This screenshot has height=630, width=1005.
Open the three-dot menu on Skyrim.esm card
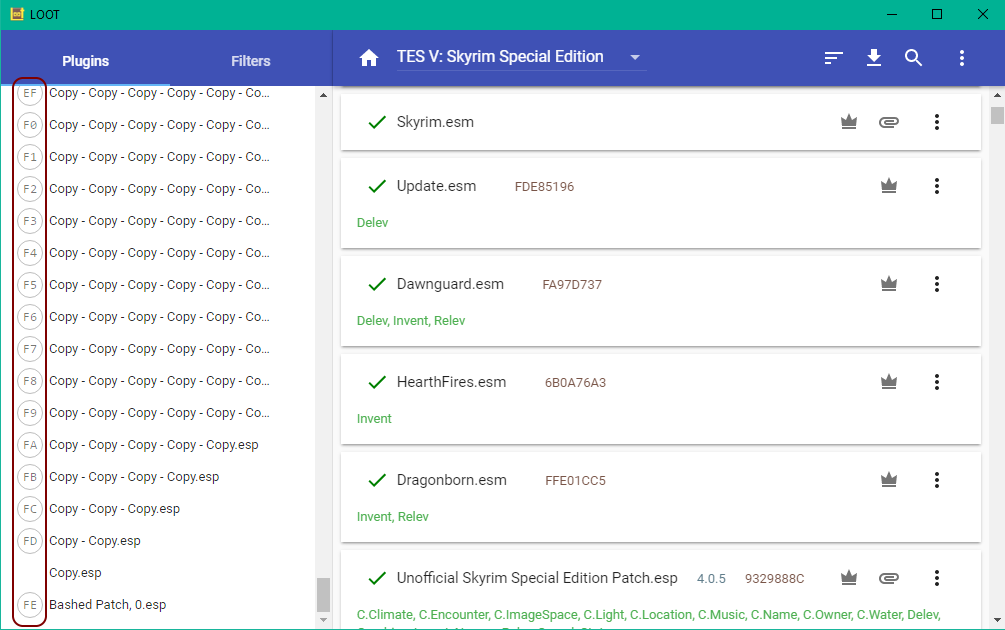pos(936,122)
